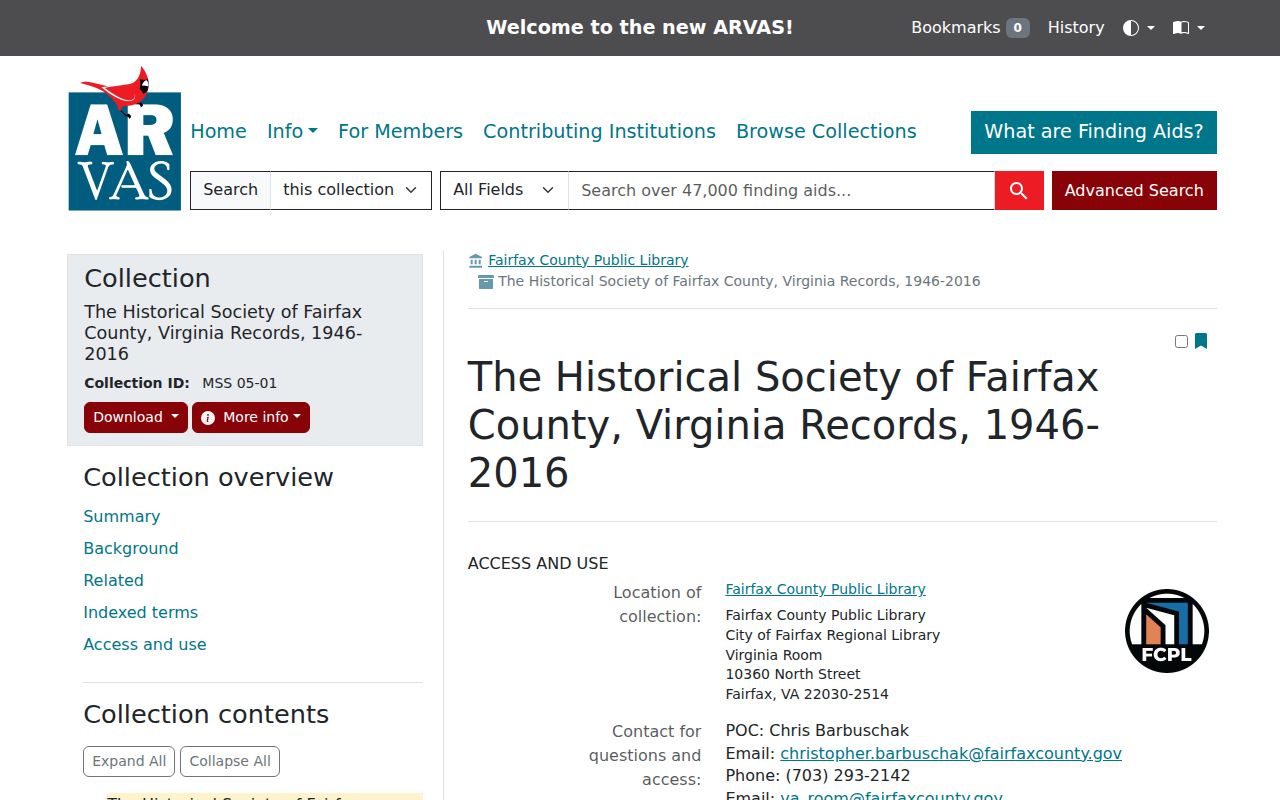Open the Bookmarks link
Image resolution: width=1280 pixels, height=800 pixels.
[970, 28]
